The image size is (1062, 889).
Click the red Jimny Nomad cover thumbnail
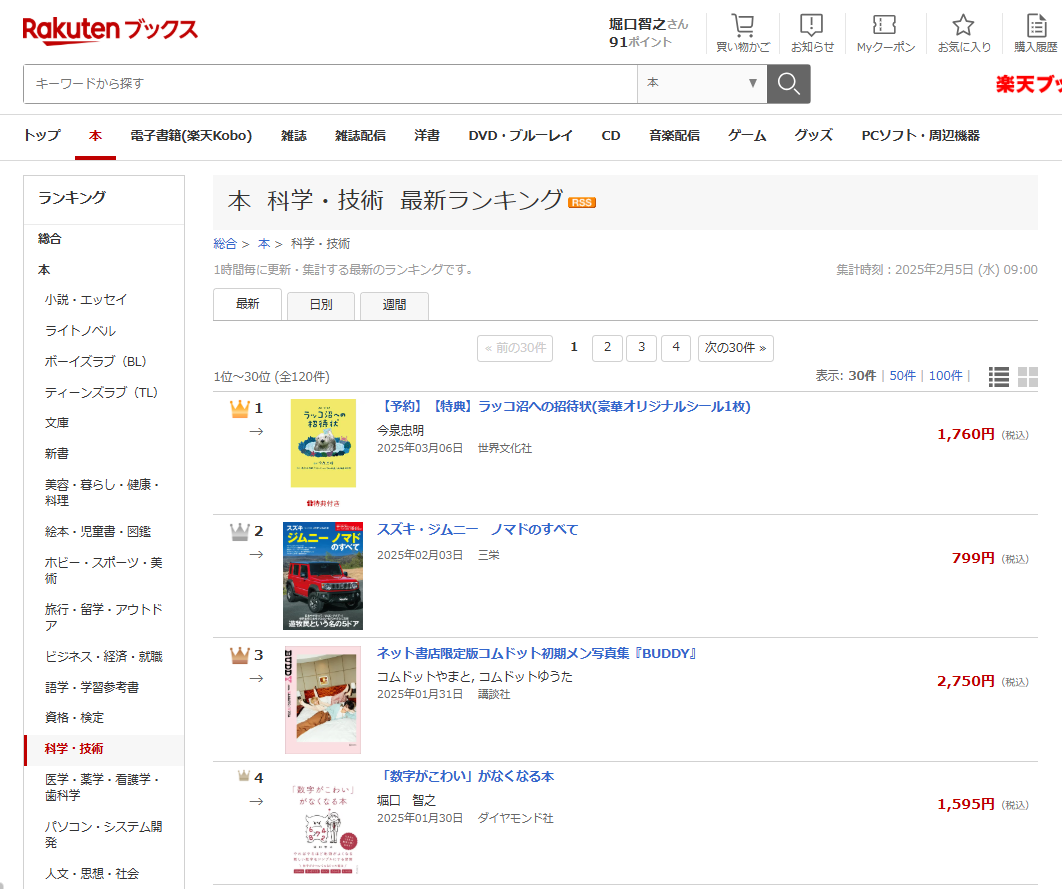click(323, 576)
